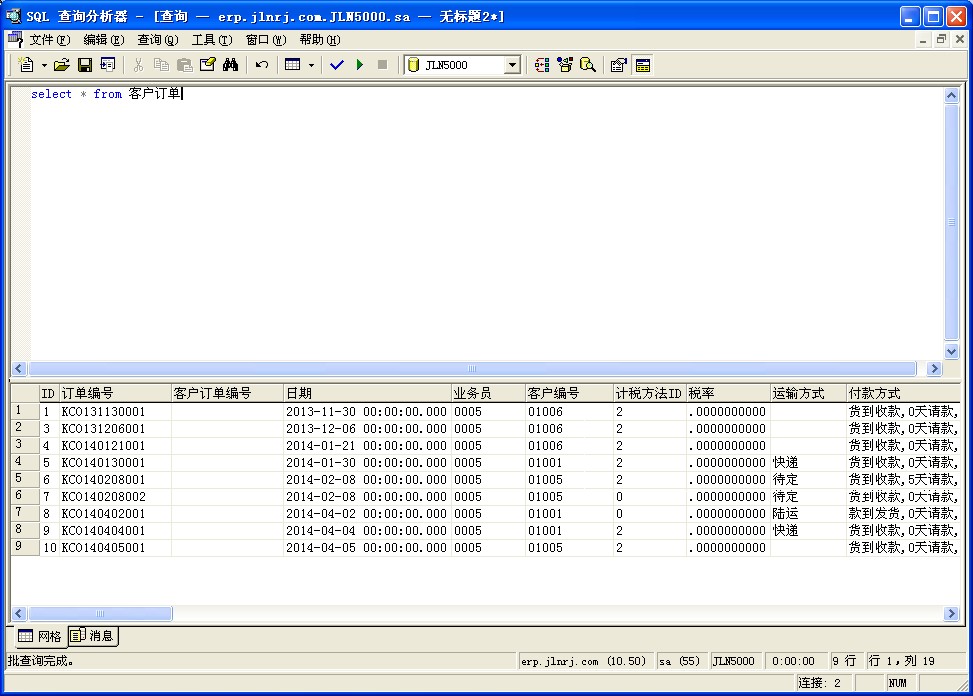Toggle the Object Browser icon in the toolbar
This screenshot has height=696, width=973.
coord(541,65)
